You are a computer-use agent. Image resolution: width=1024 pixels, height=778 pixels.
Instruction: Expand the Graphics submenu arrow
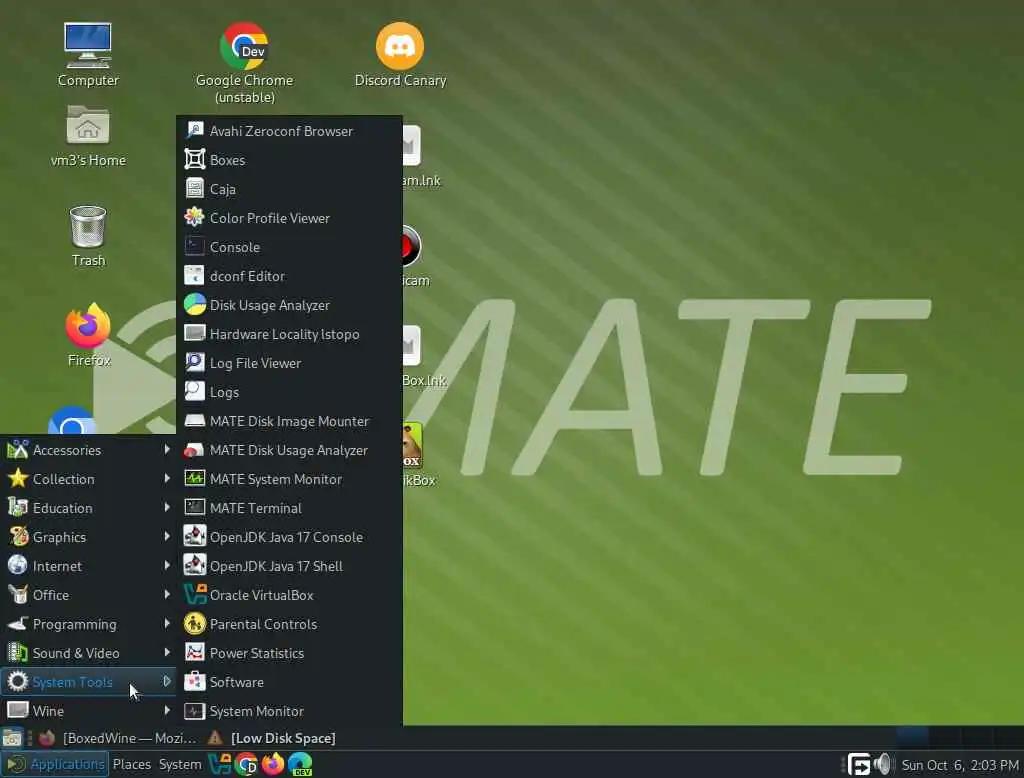point(167,536)
